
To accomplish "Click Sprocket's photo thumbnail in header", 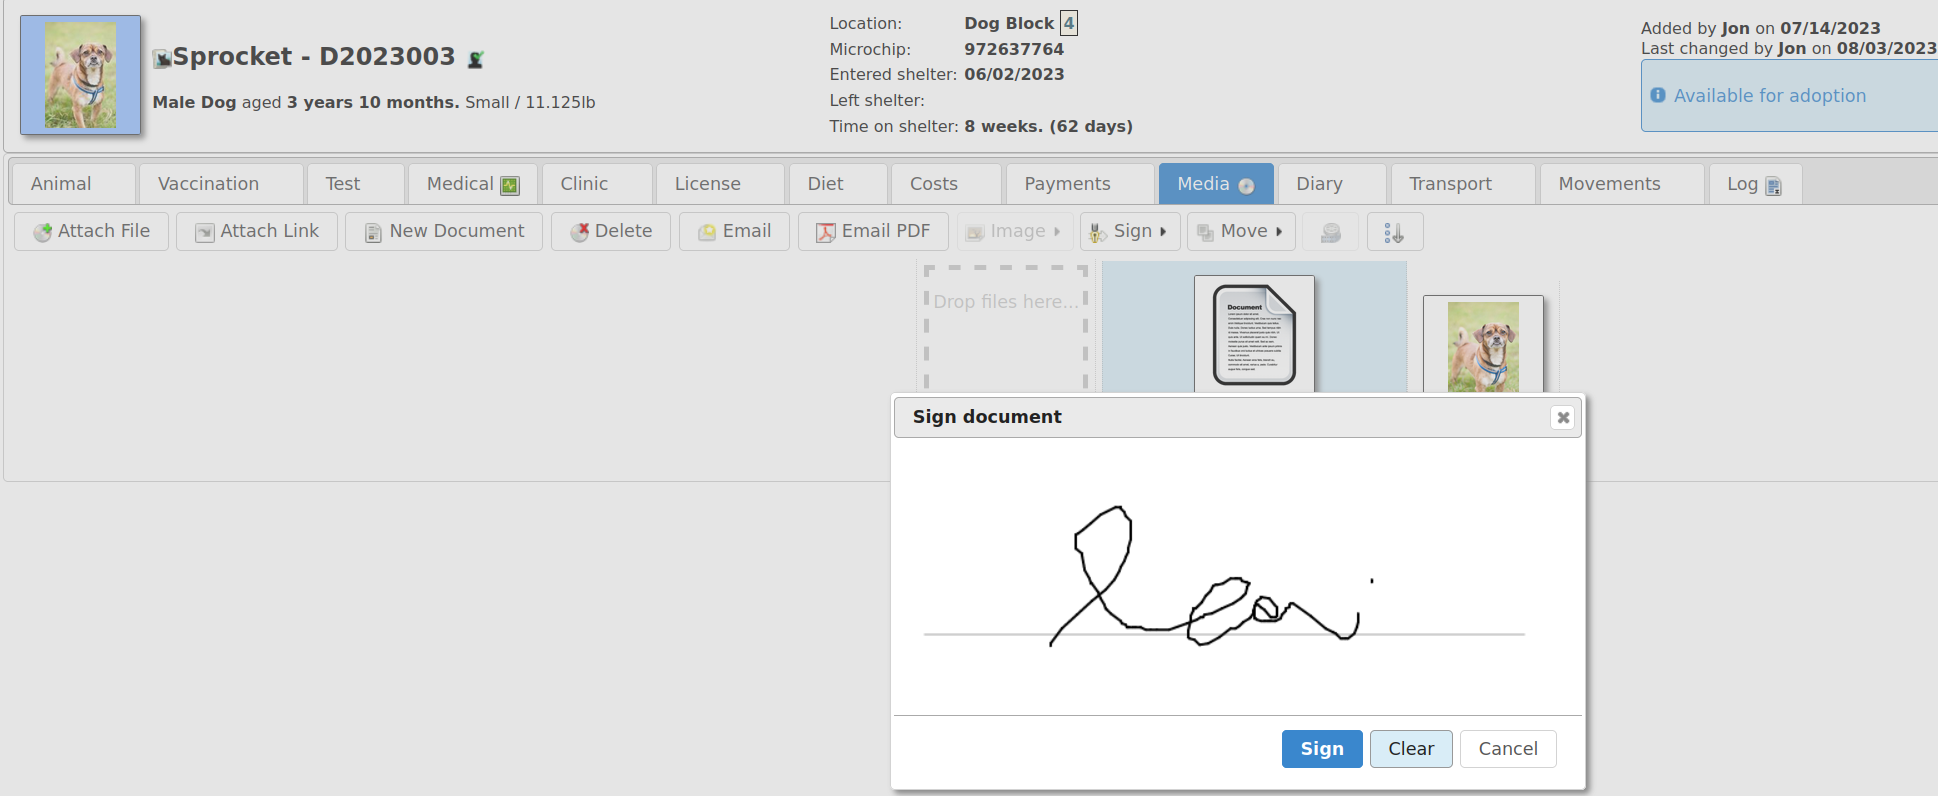I will click(x=80, y=75).
